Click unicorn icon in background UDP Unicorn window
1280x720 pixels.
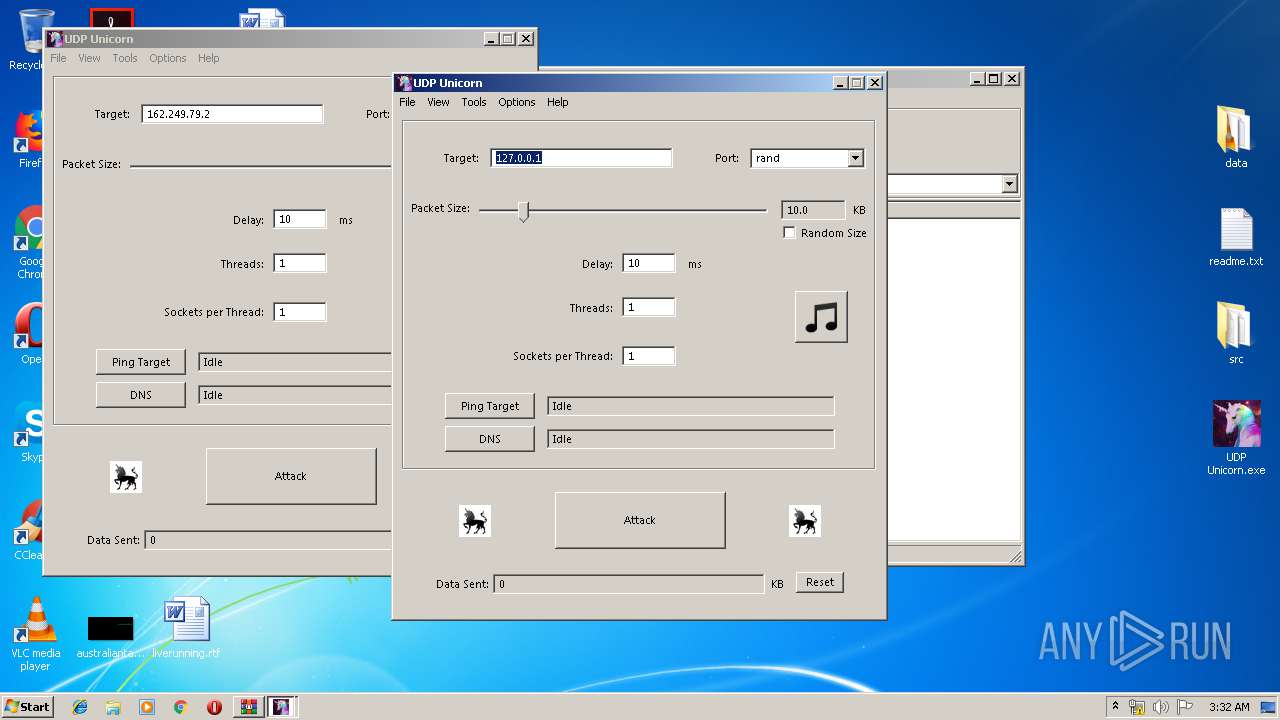[126, 477]
